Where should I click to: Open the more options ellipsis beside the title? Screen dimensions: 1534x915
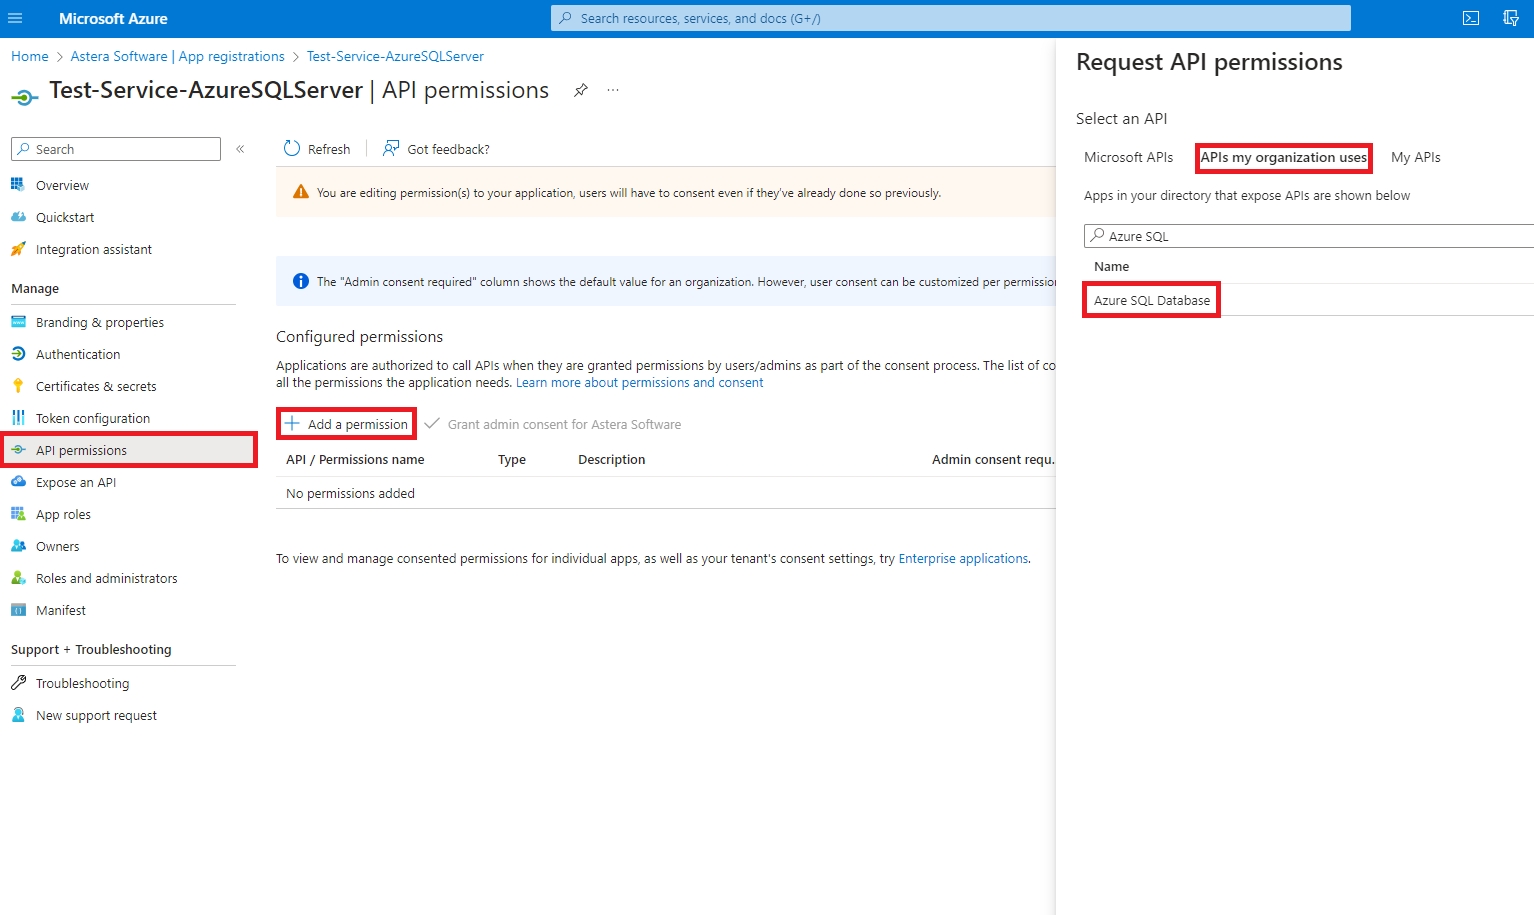[613, 90]
